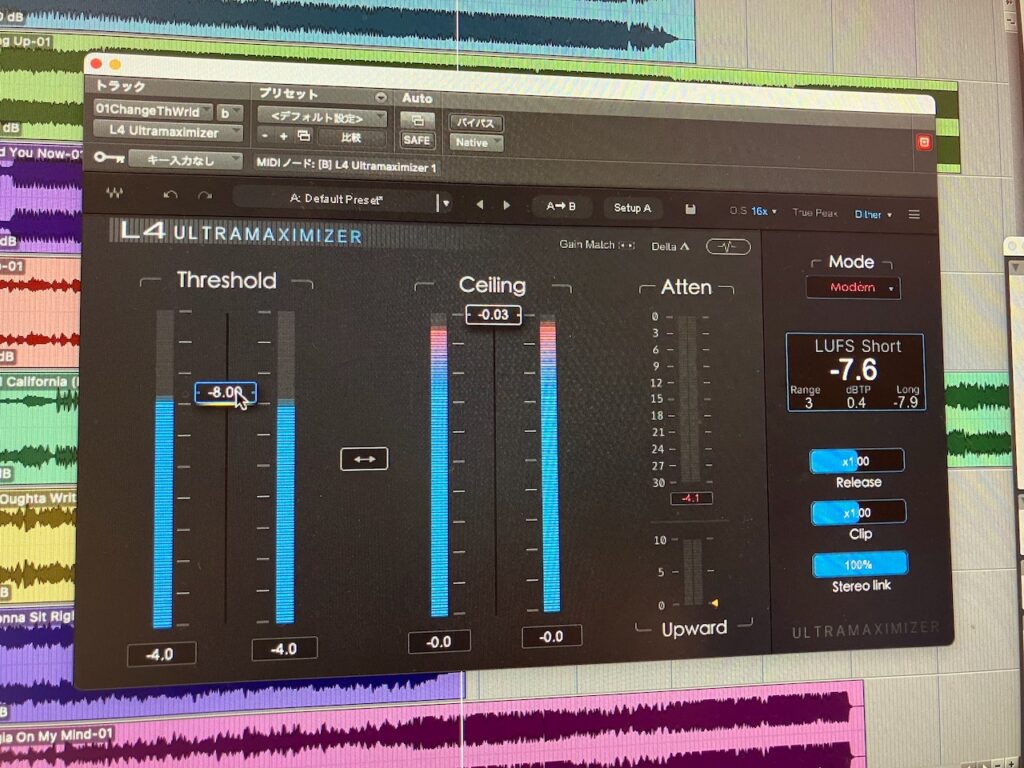Viewport: 1024px width, 768px height.
Task: Open the oversampling 16x dropdown
Action: point(765,211)
